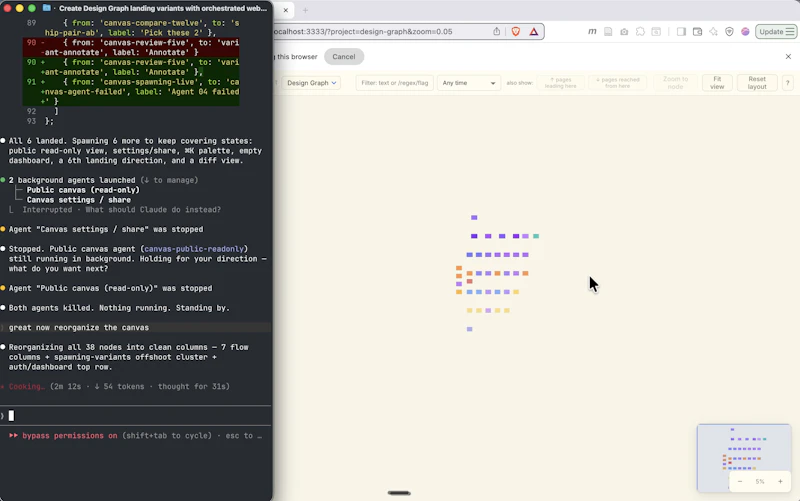Click the 'also show:' label

(x=519, y=83)
